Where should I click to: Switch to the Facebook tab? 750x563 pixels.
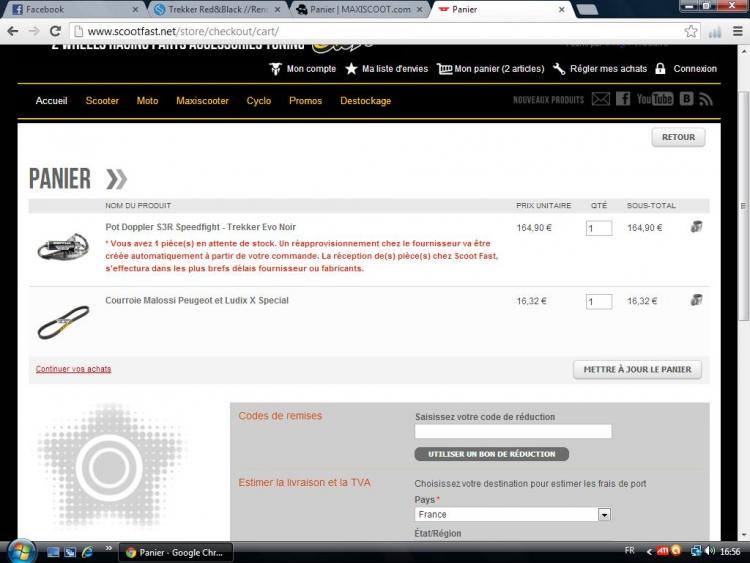[x=72, y=10]
